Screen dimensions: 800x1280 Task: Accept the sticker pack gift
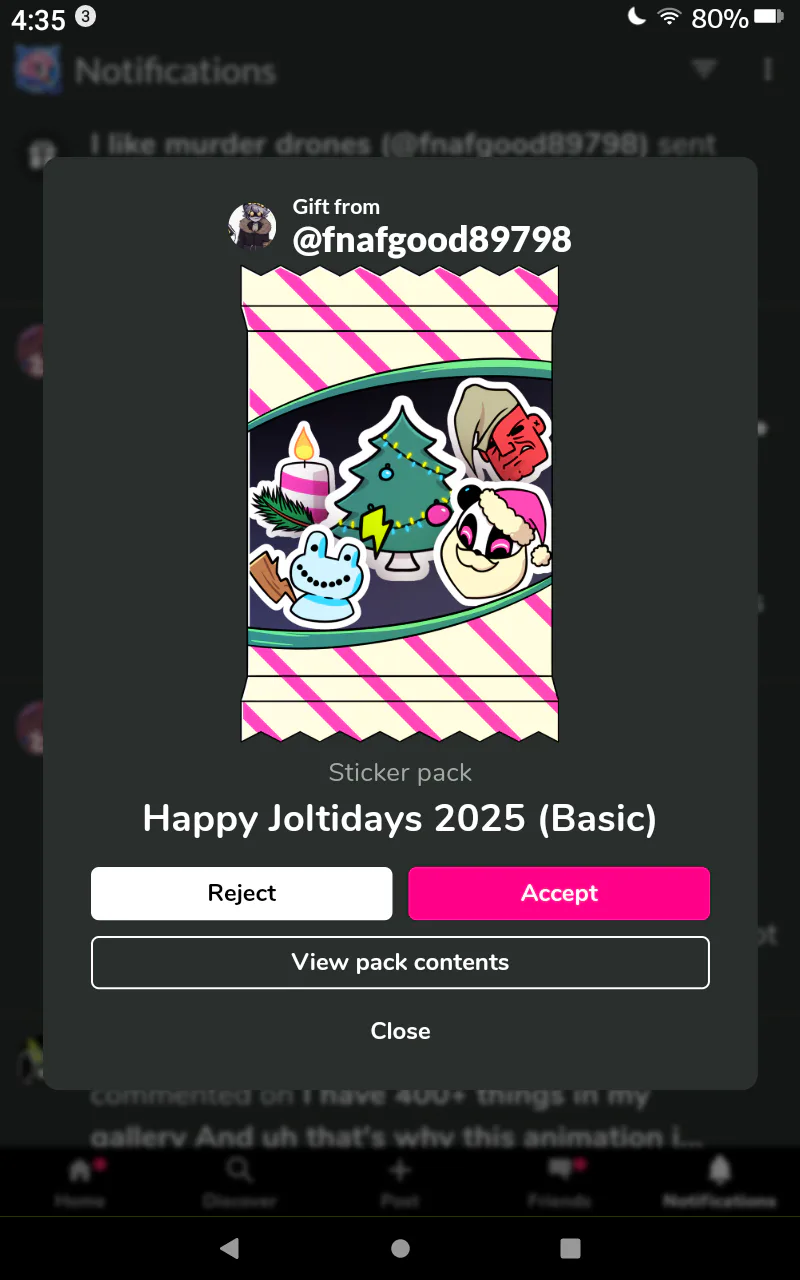point(559,893)
